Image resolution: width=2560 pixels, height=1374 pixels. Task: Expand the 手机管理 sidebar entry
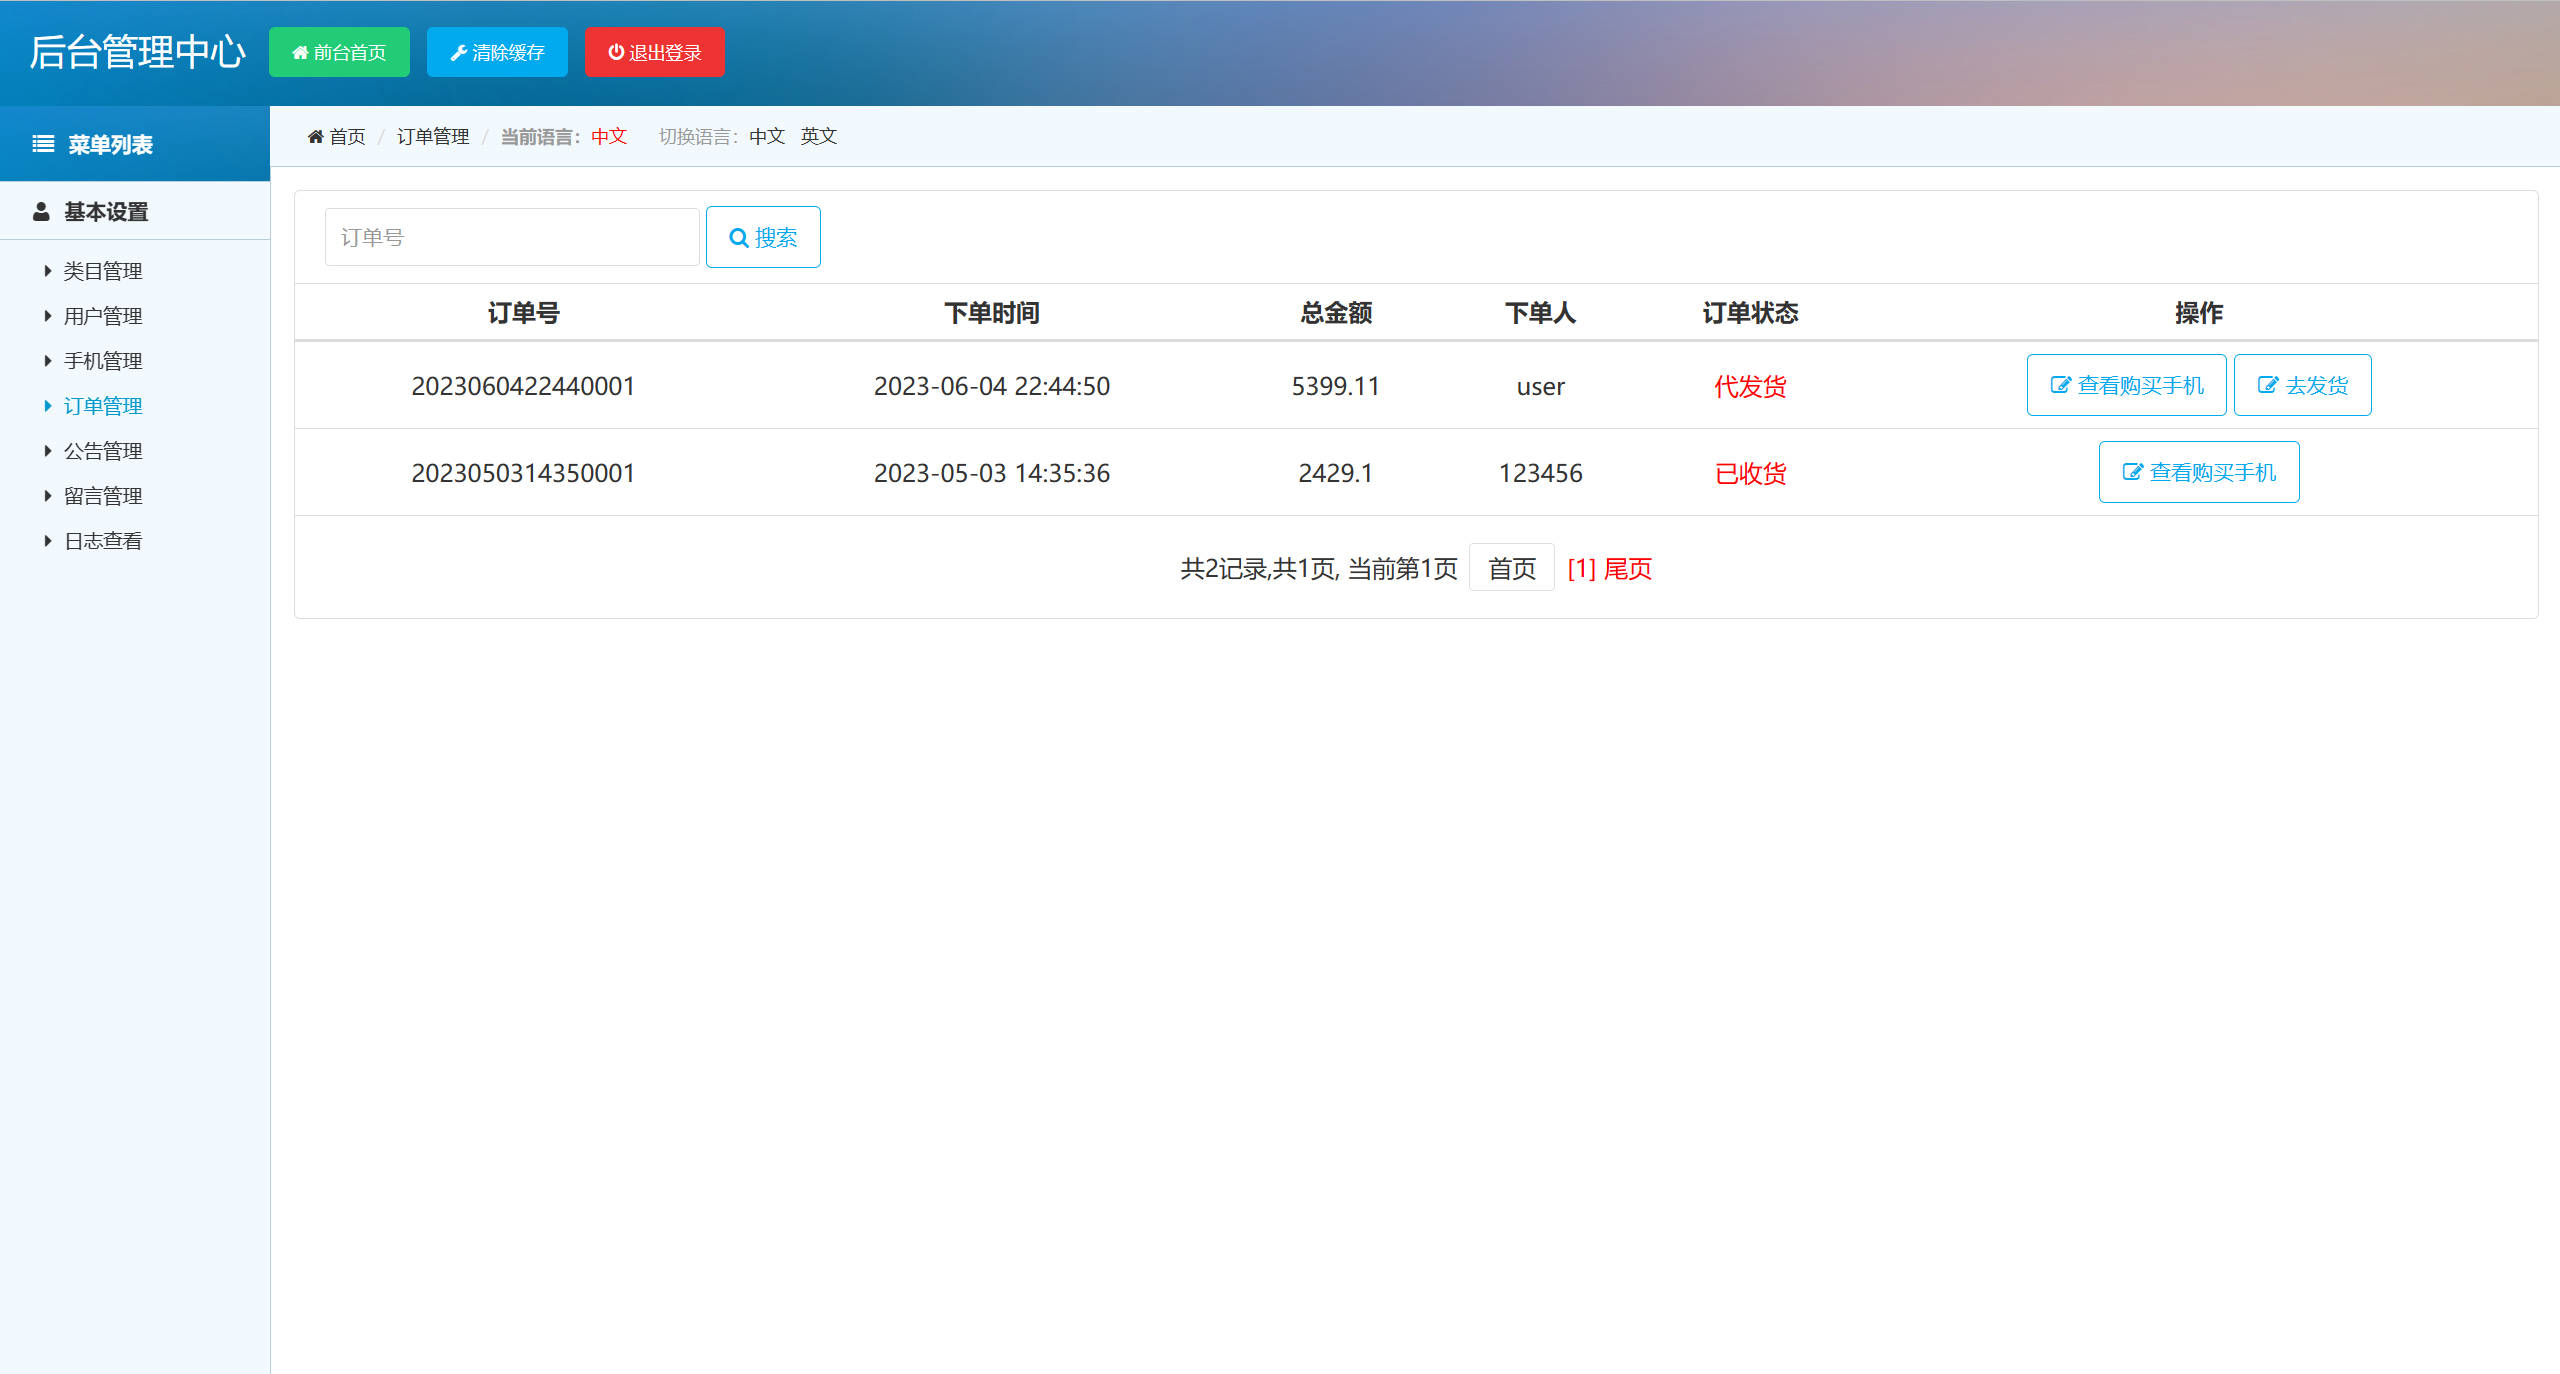[102, 360]
